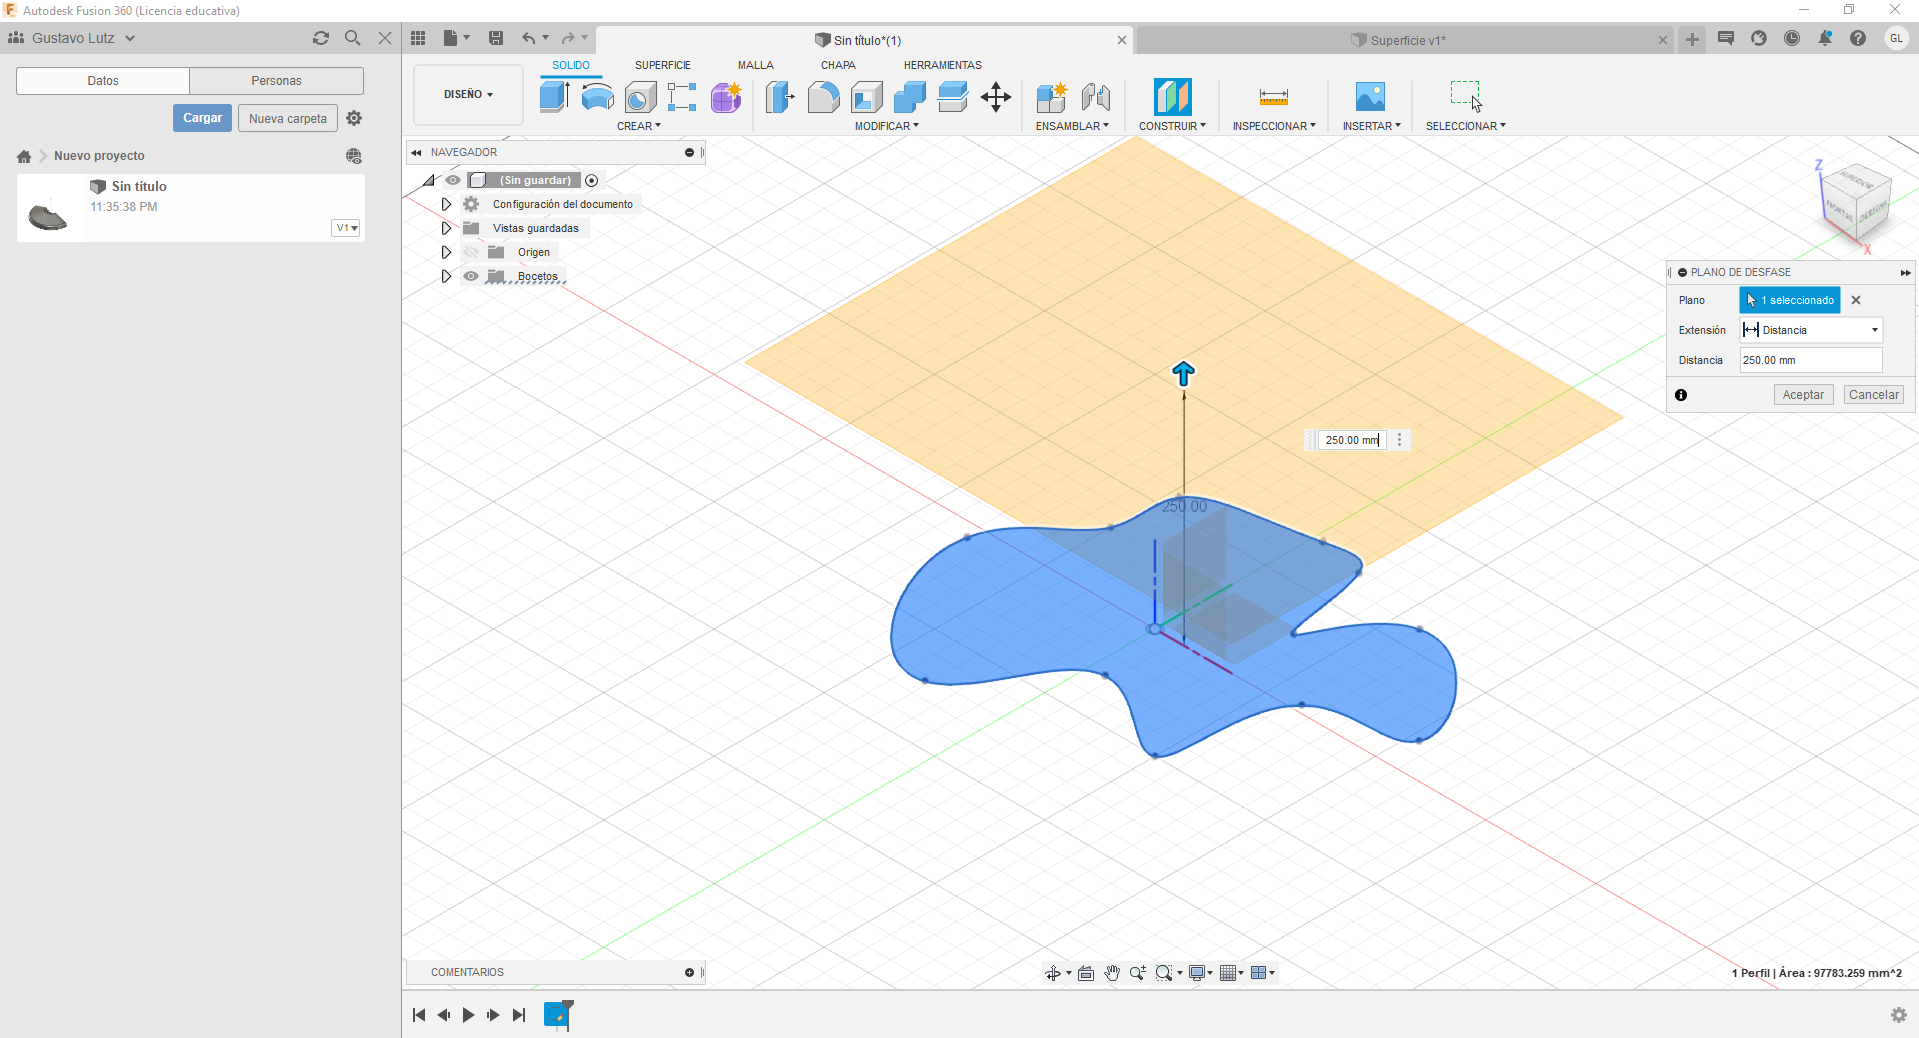Click the 1 seleccionado plane selector
The height and width of the screenshot is (1038, 1919).
1790,300
